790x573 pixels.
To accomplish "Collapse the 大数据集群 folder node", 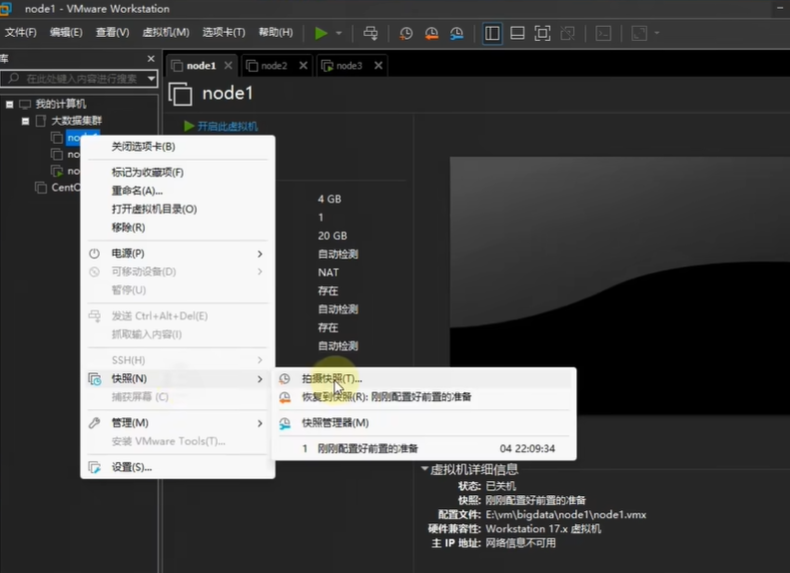I will point(25,121).
